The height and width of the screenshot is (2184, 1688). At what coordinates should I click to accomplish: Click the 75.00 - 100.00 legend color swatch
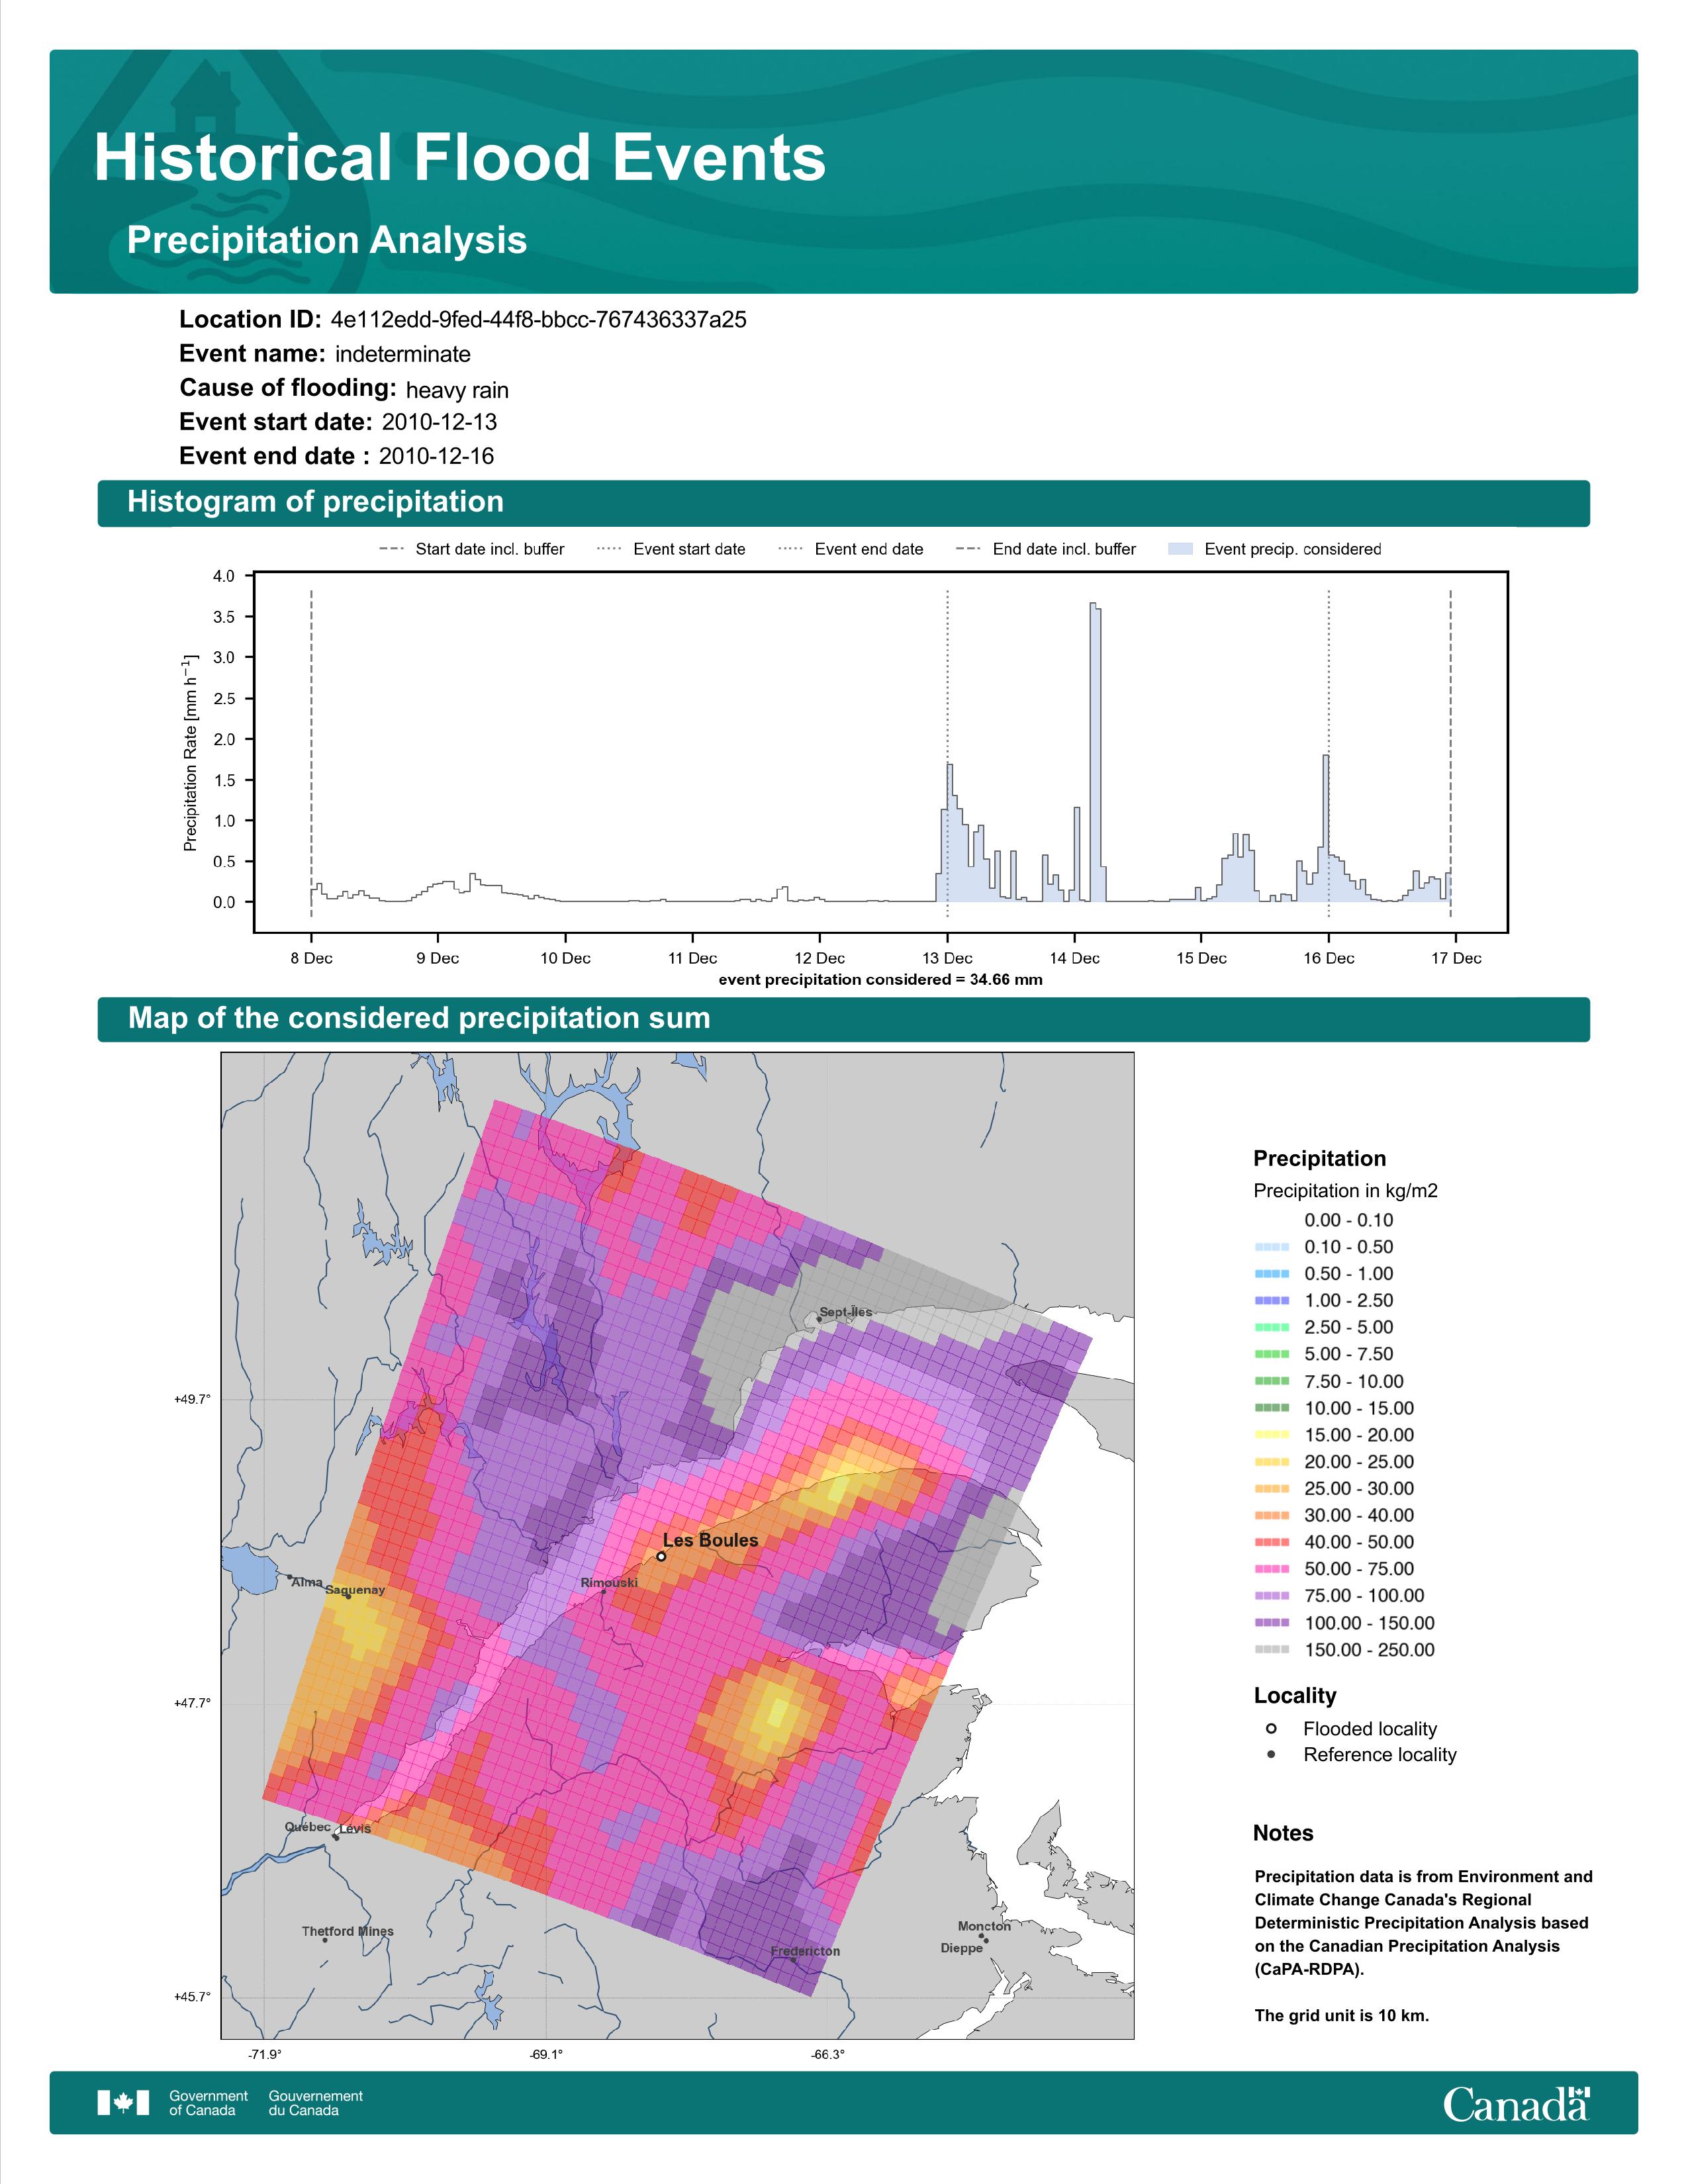1272,1596
